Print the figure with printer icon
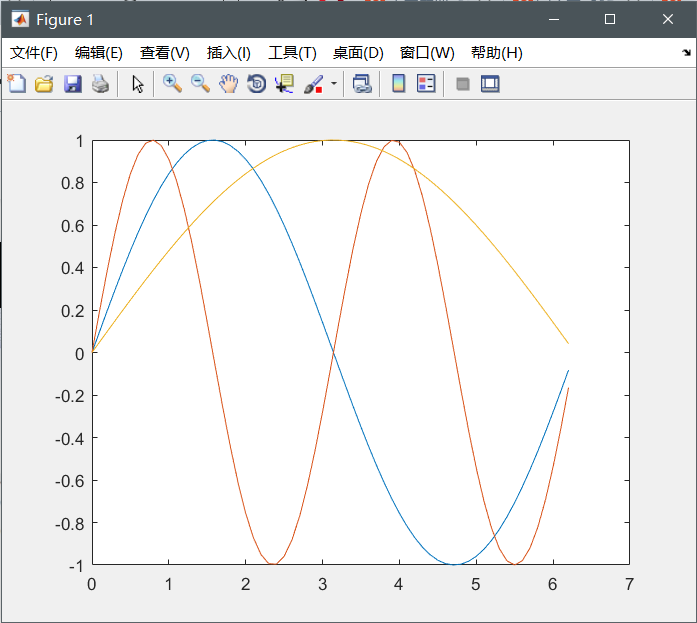 100,84
